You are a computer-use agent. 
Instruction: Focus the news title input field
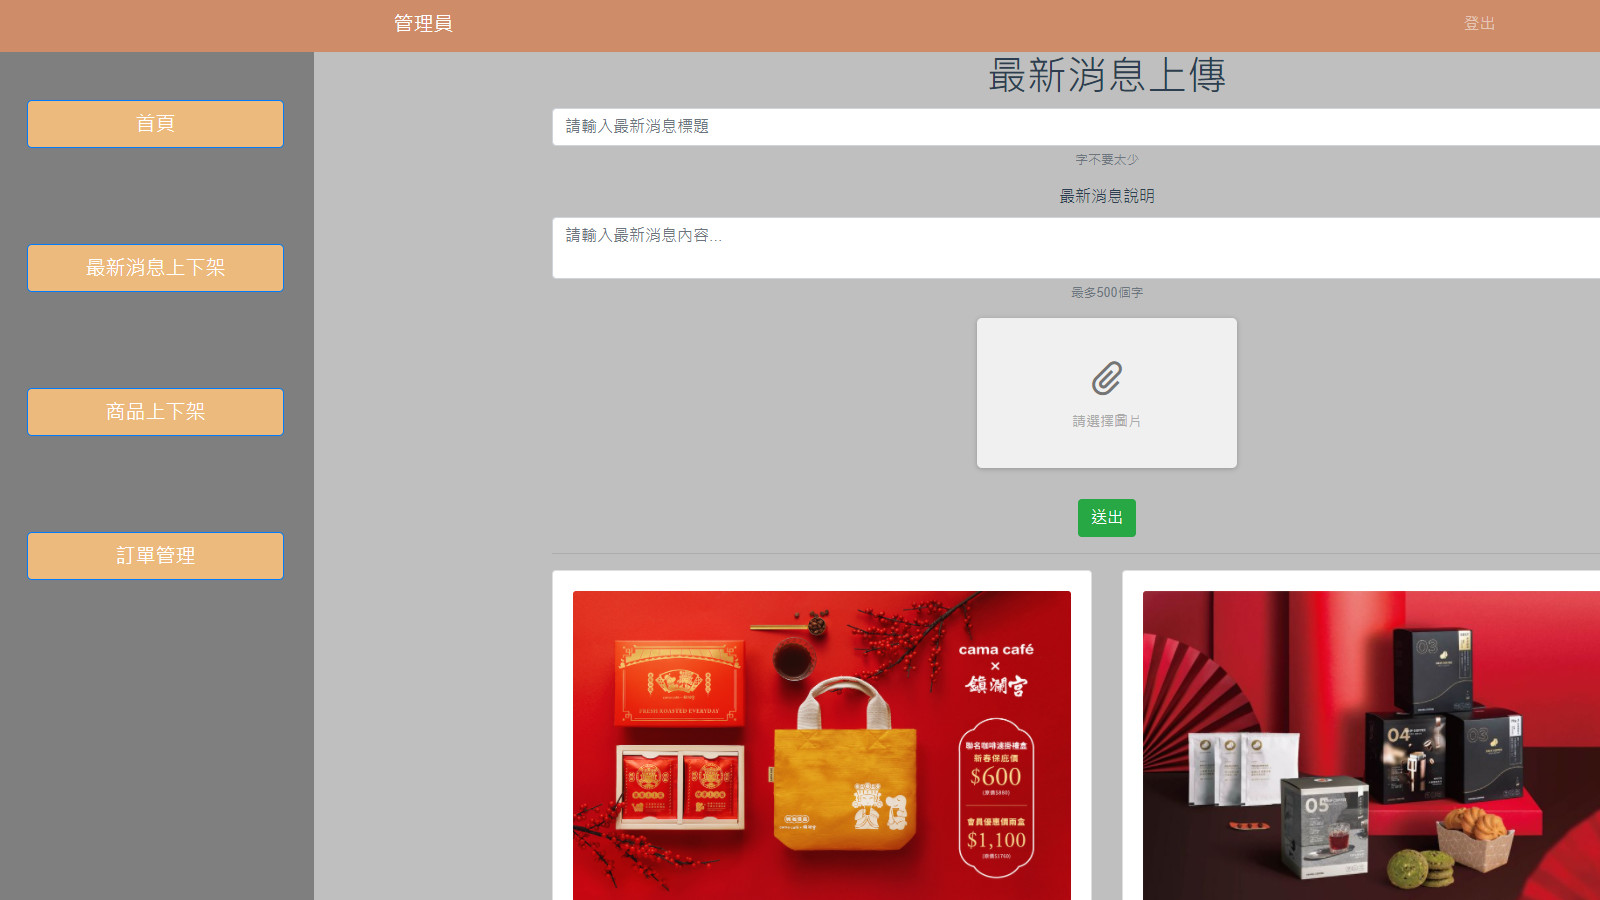coord(1075,127)
